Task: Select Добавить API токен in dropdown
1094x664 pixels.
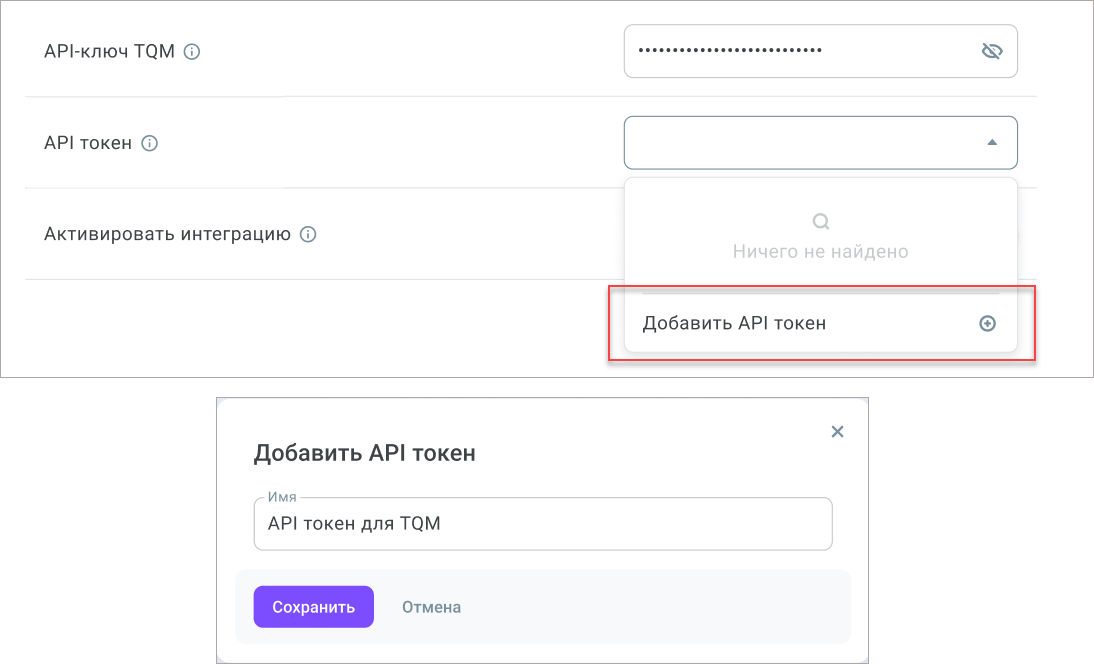Action: [x=820, y=323]
